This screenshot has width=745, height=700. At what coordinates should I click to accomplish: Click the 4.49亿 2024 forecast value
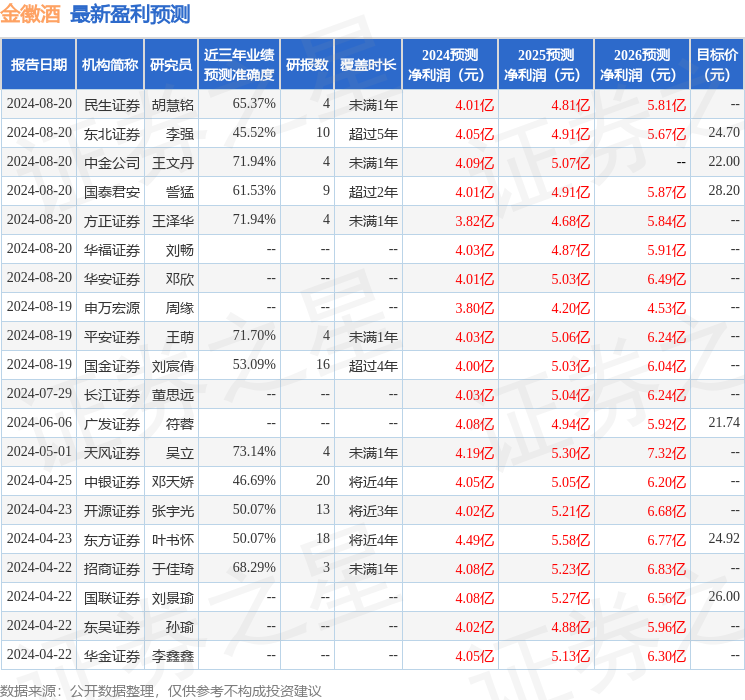(x=475, y=540)
